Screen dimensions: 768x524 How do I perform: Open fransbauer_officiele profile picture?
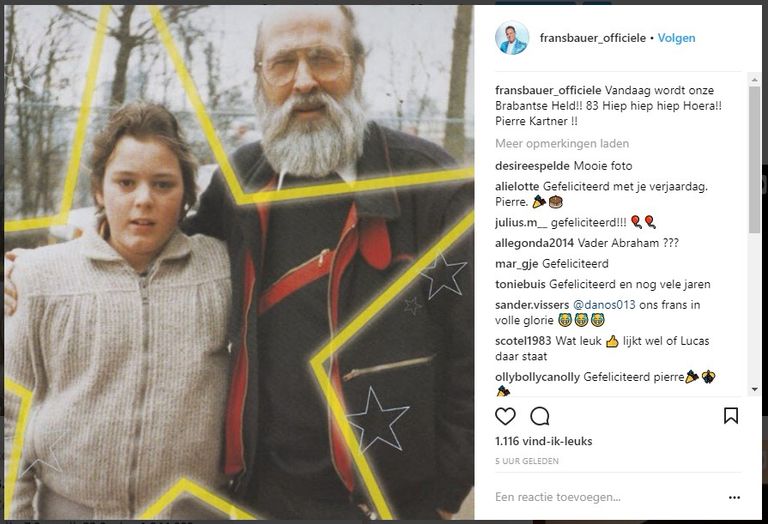coord(512,38)
